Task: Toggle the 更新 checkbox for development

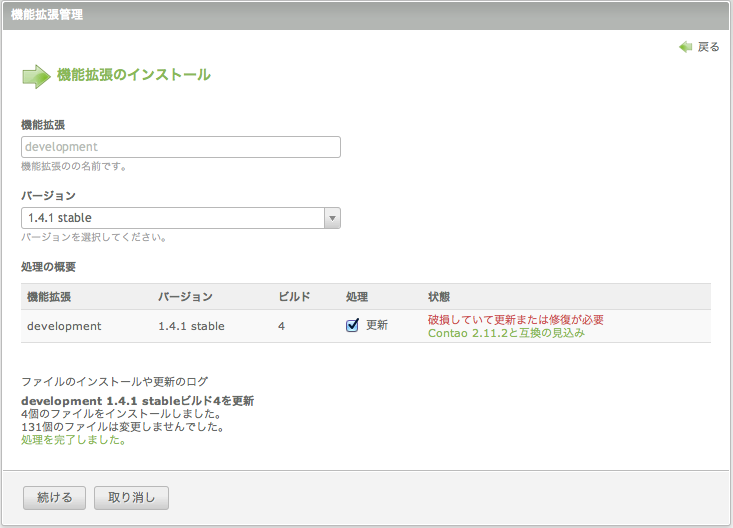Action: pos(352,325)
